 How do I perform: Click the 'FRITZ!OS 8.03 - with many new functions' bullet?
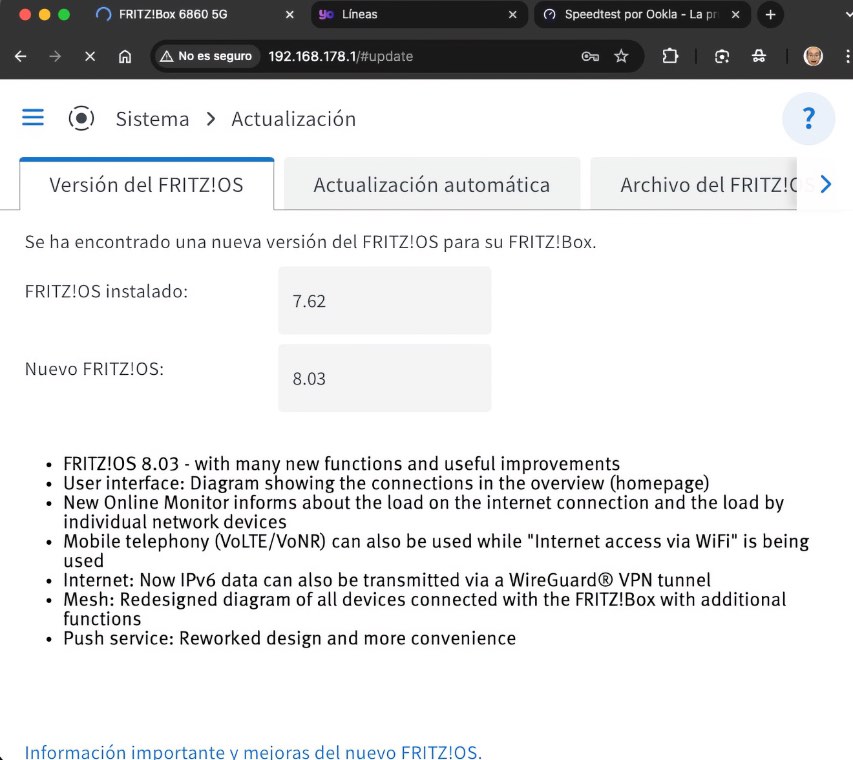pos(342,464)
